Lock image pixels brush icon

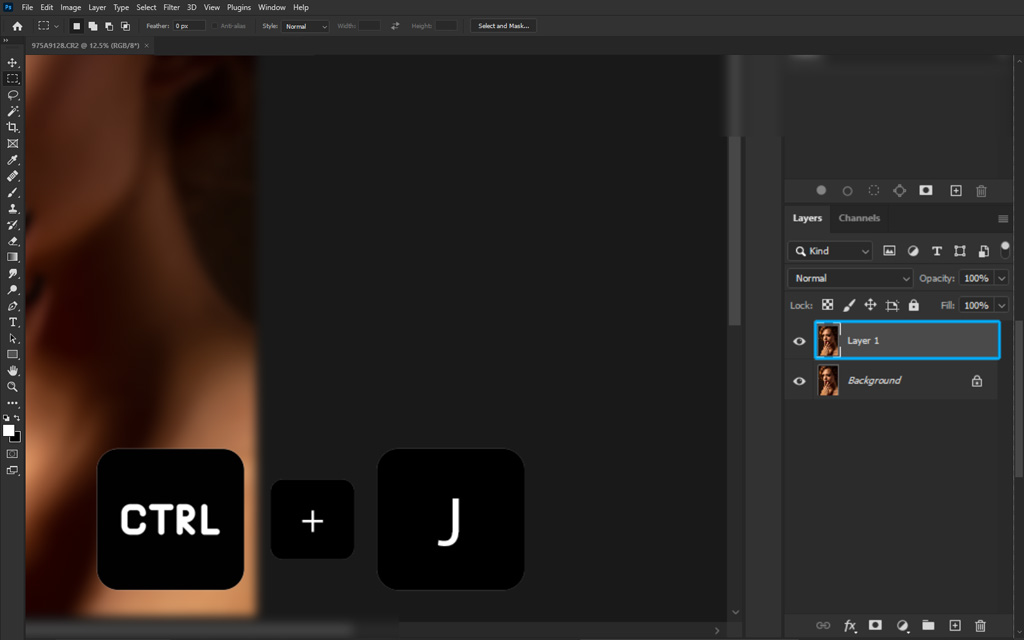tap(849, 305)
